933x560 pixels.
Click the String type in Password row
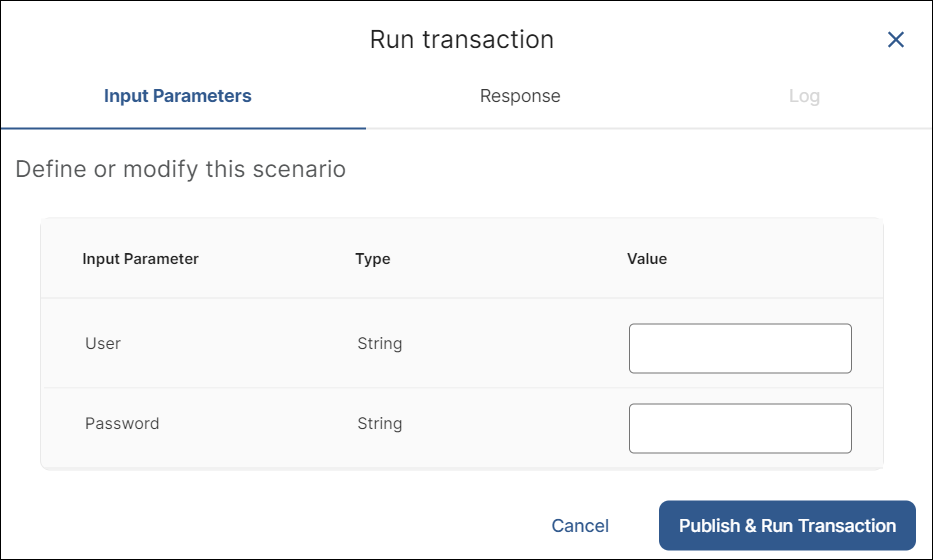(380, 423)
